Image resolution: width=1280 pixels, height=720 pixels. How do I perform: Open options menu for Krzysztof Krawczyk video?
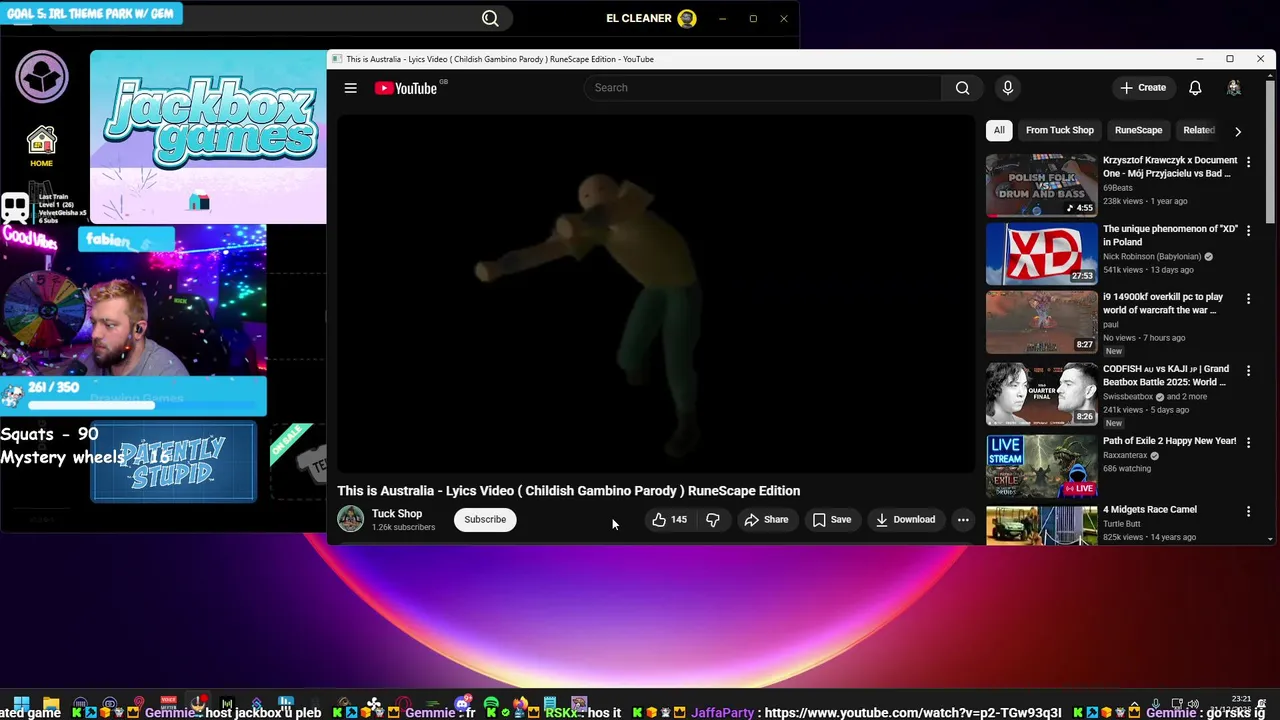tap(1248, 162)
